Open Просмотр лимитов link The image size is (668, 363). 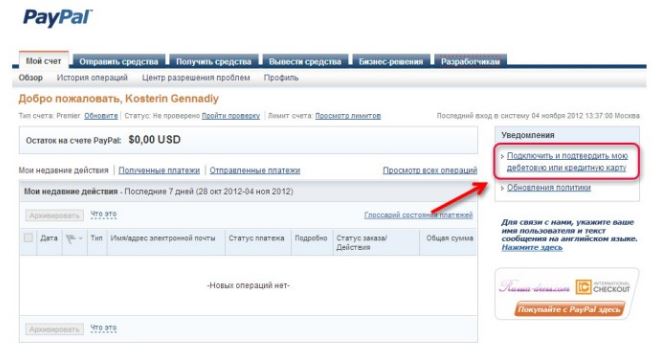click(348, 116)
